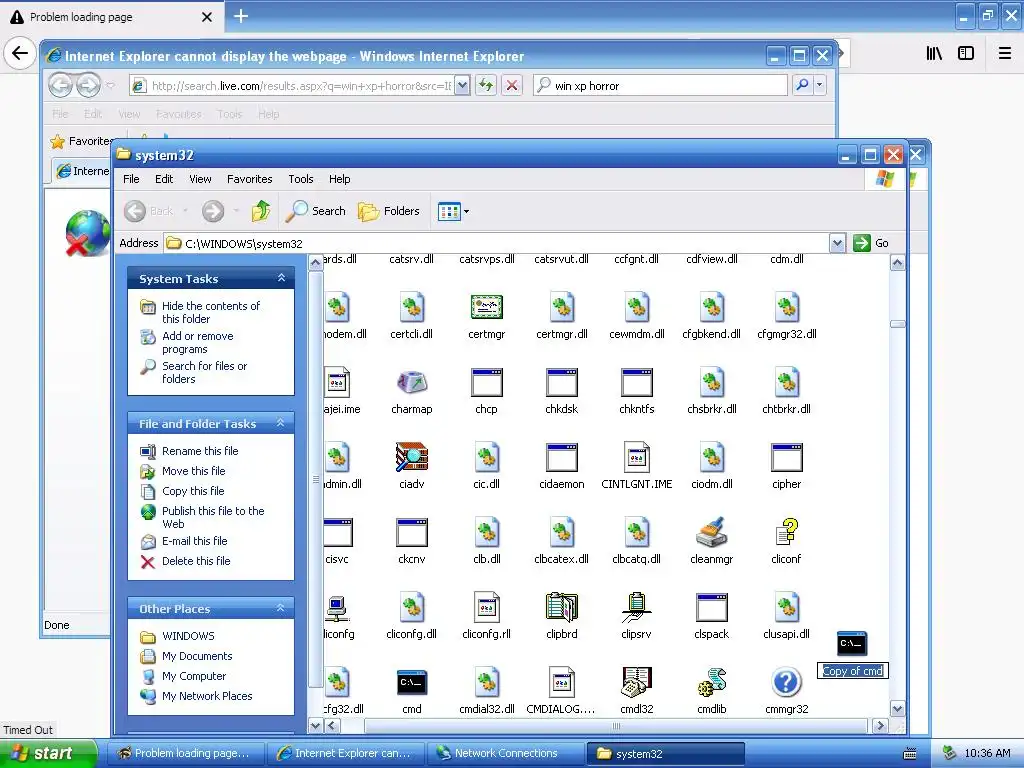This screenshot has width=1024, height=768.
Task: Open the Favorites menu in system32
Action: point(249,179)
